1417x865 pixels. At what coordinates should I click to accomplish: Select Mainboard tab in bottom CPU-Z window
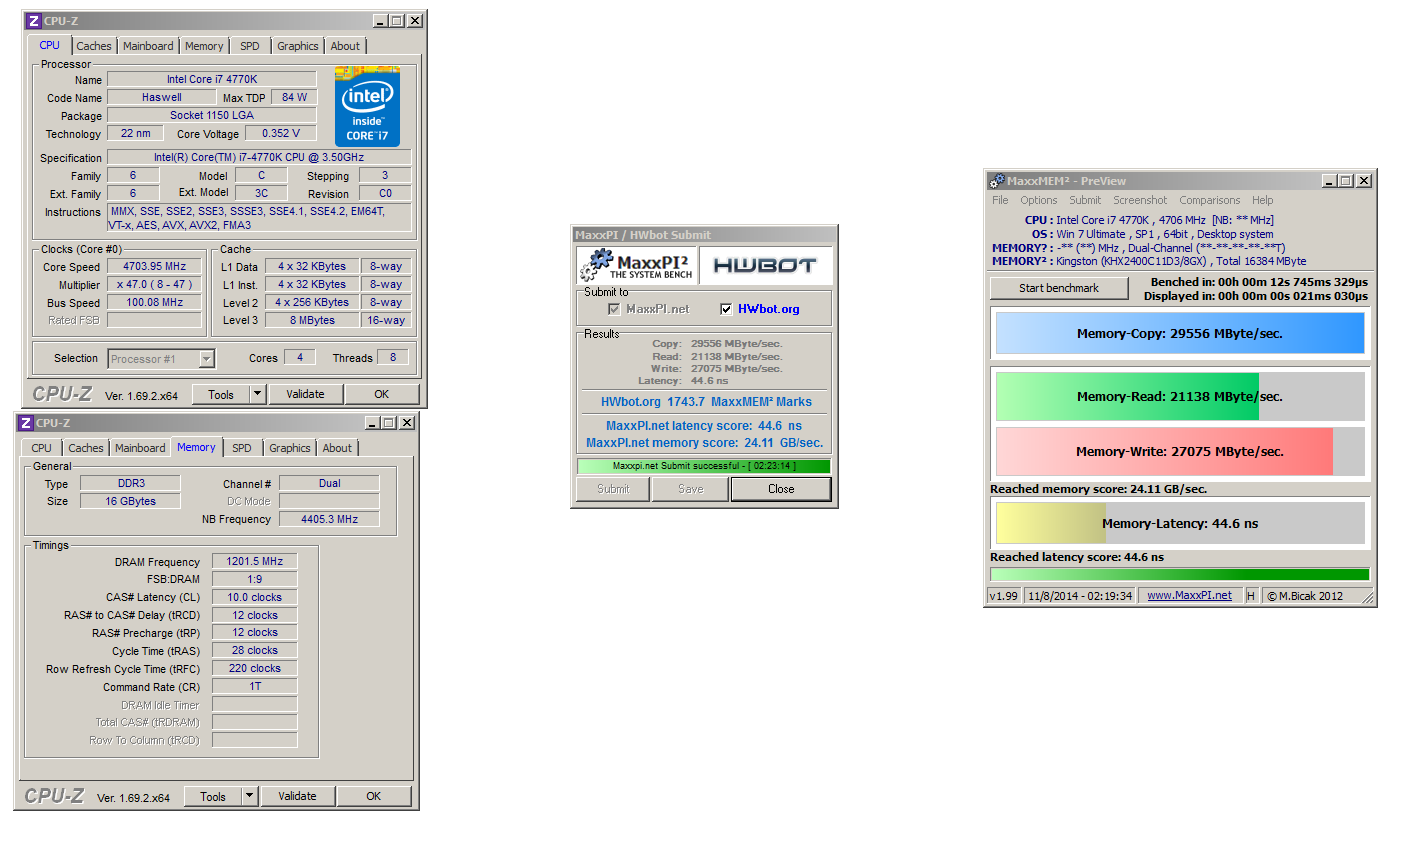pos(140,448)
